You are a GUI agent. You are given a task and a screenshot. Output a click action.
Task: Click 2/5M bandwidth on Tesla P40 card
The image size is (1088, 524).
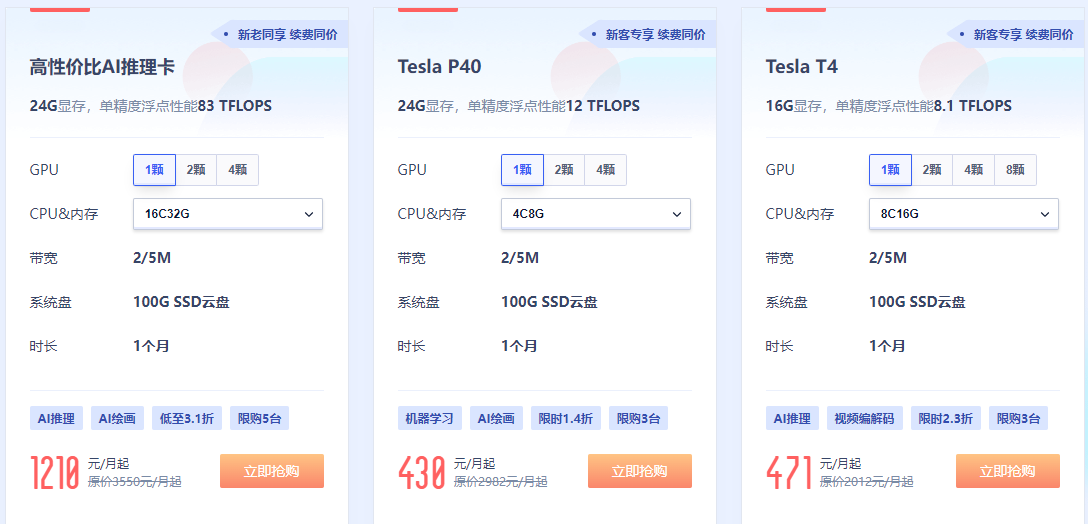[520, 258]
